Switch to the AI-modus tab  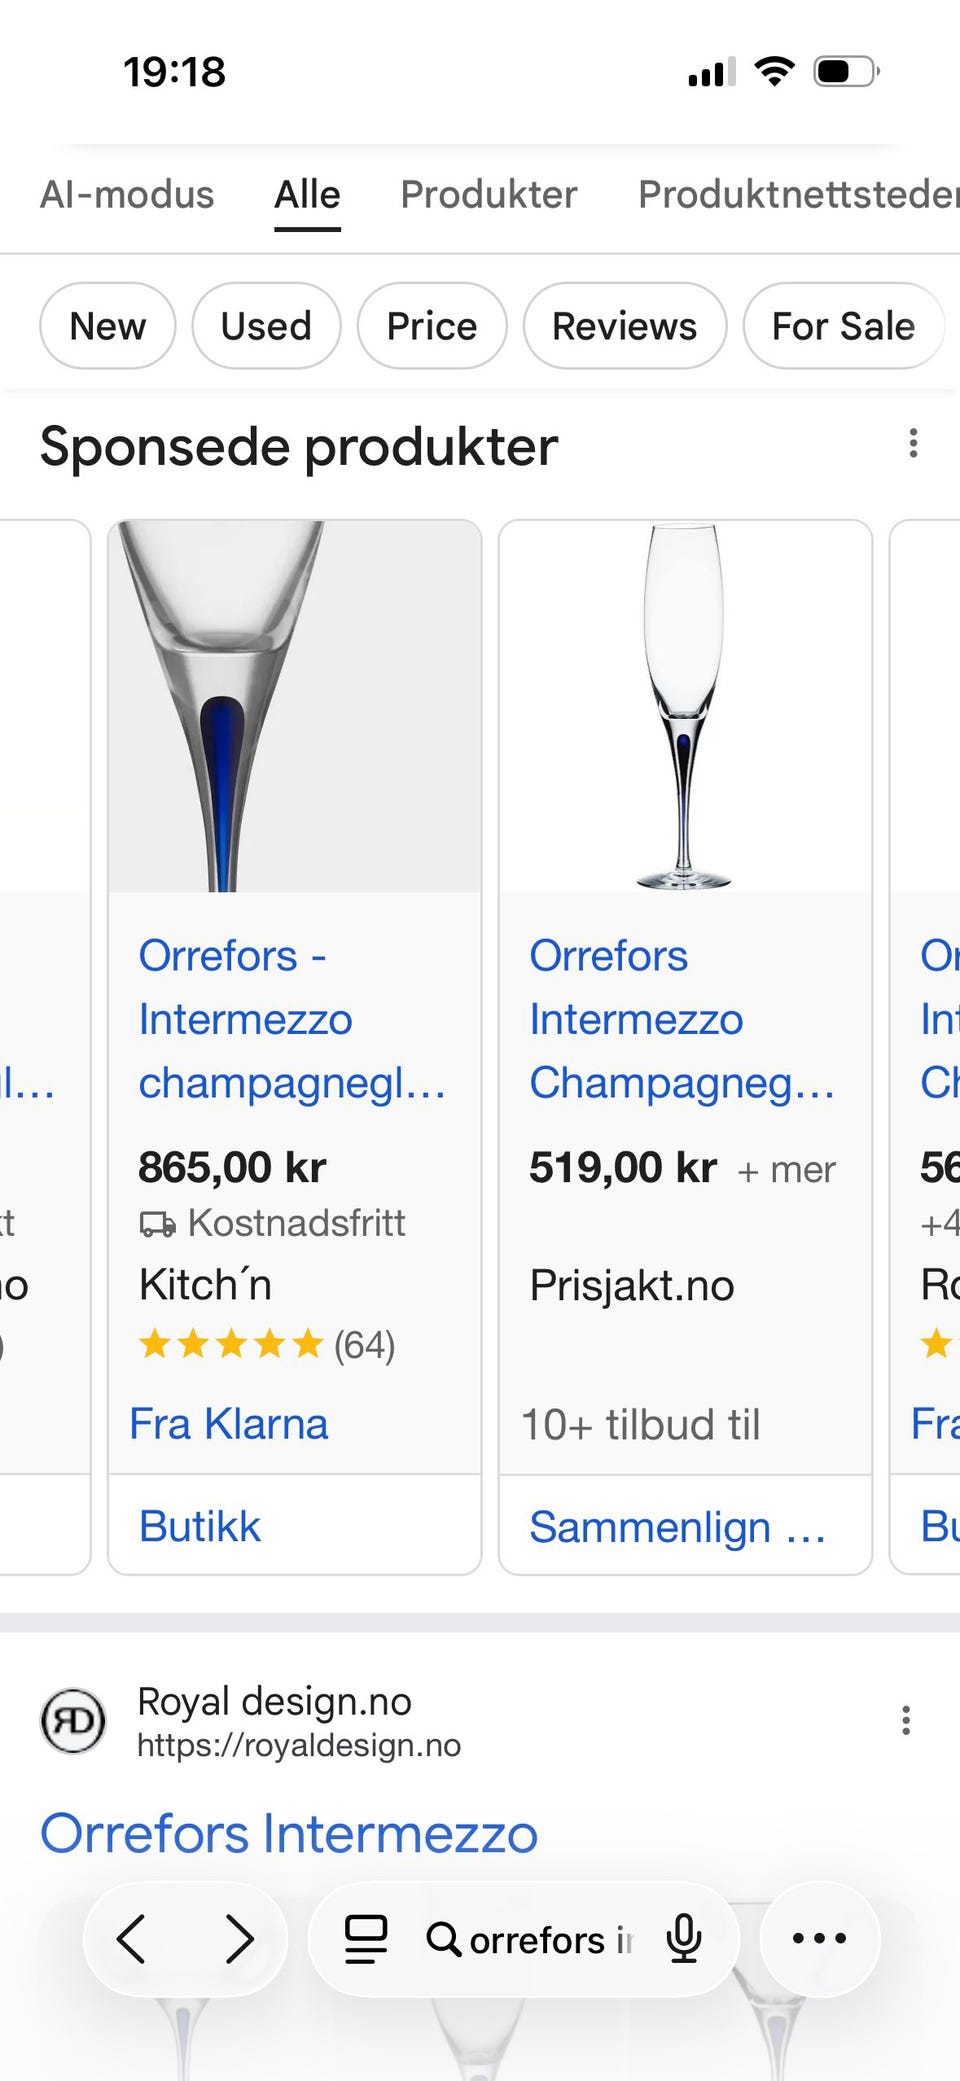click(127, 194)
